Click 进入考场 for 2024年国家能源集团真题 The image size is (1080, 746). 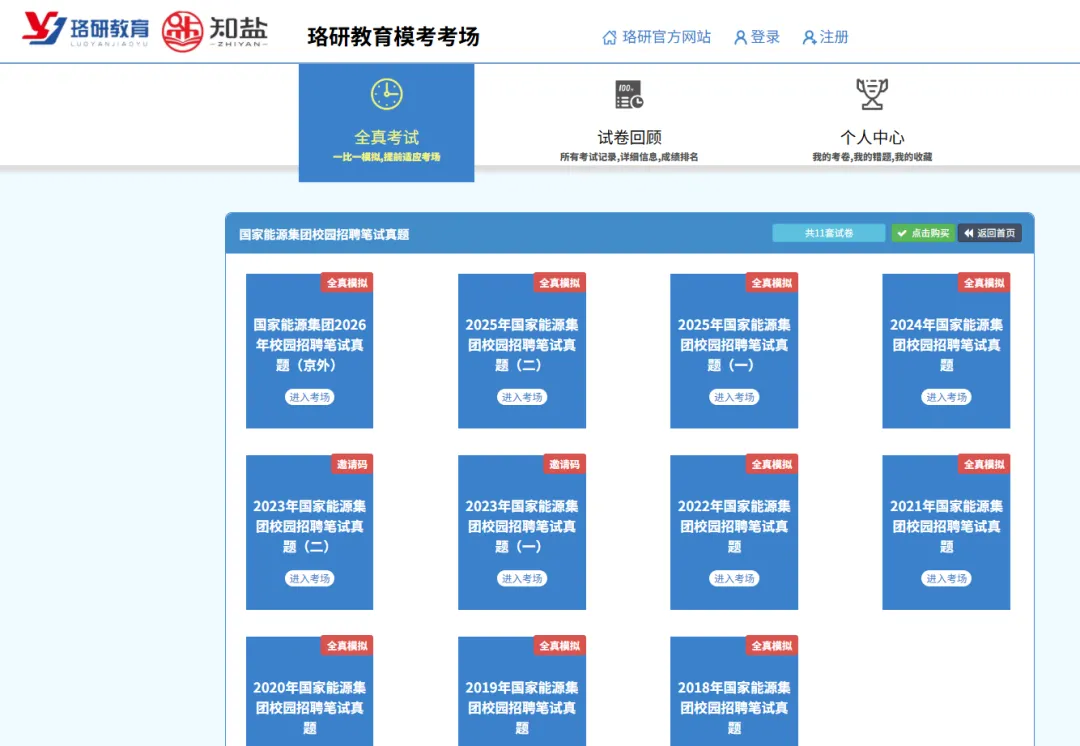pos(946,397)
